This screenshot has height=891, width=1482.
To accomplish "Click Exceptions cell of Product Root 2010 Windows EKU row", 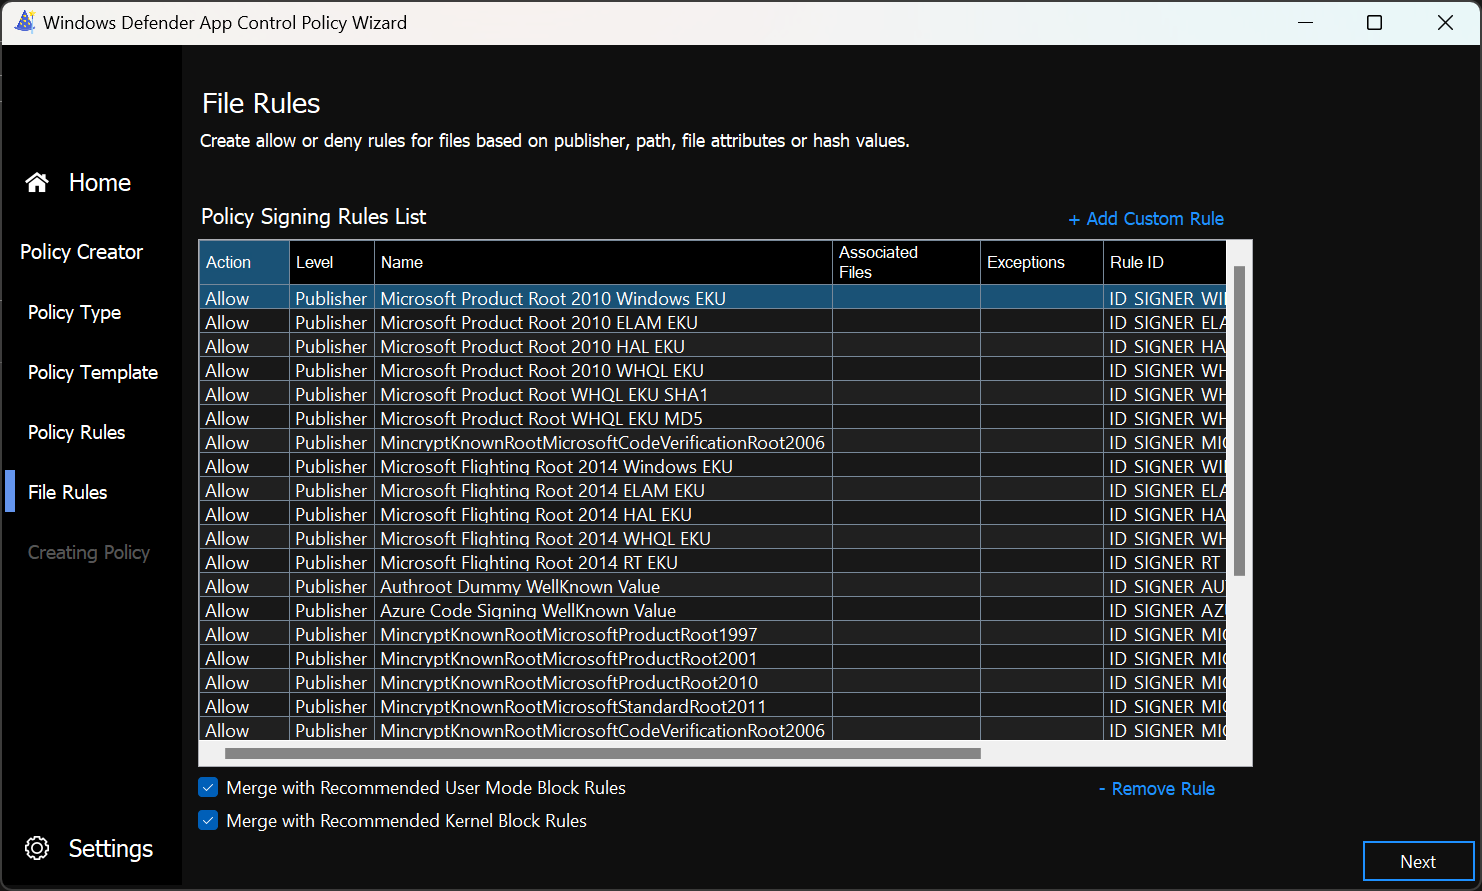I will 1042,298.
